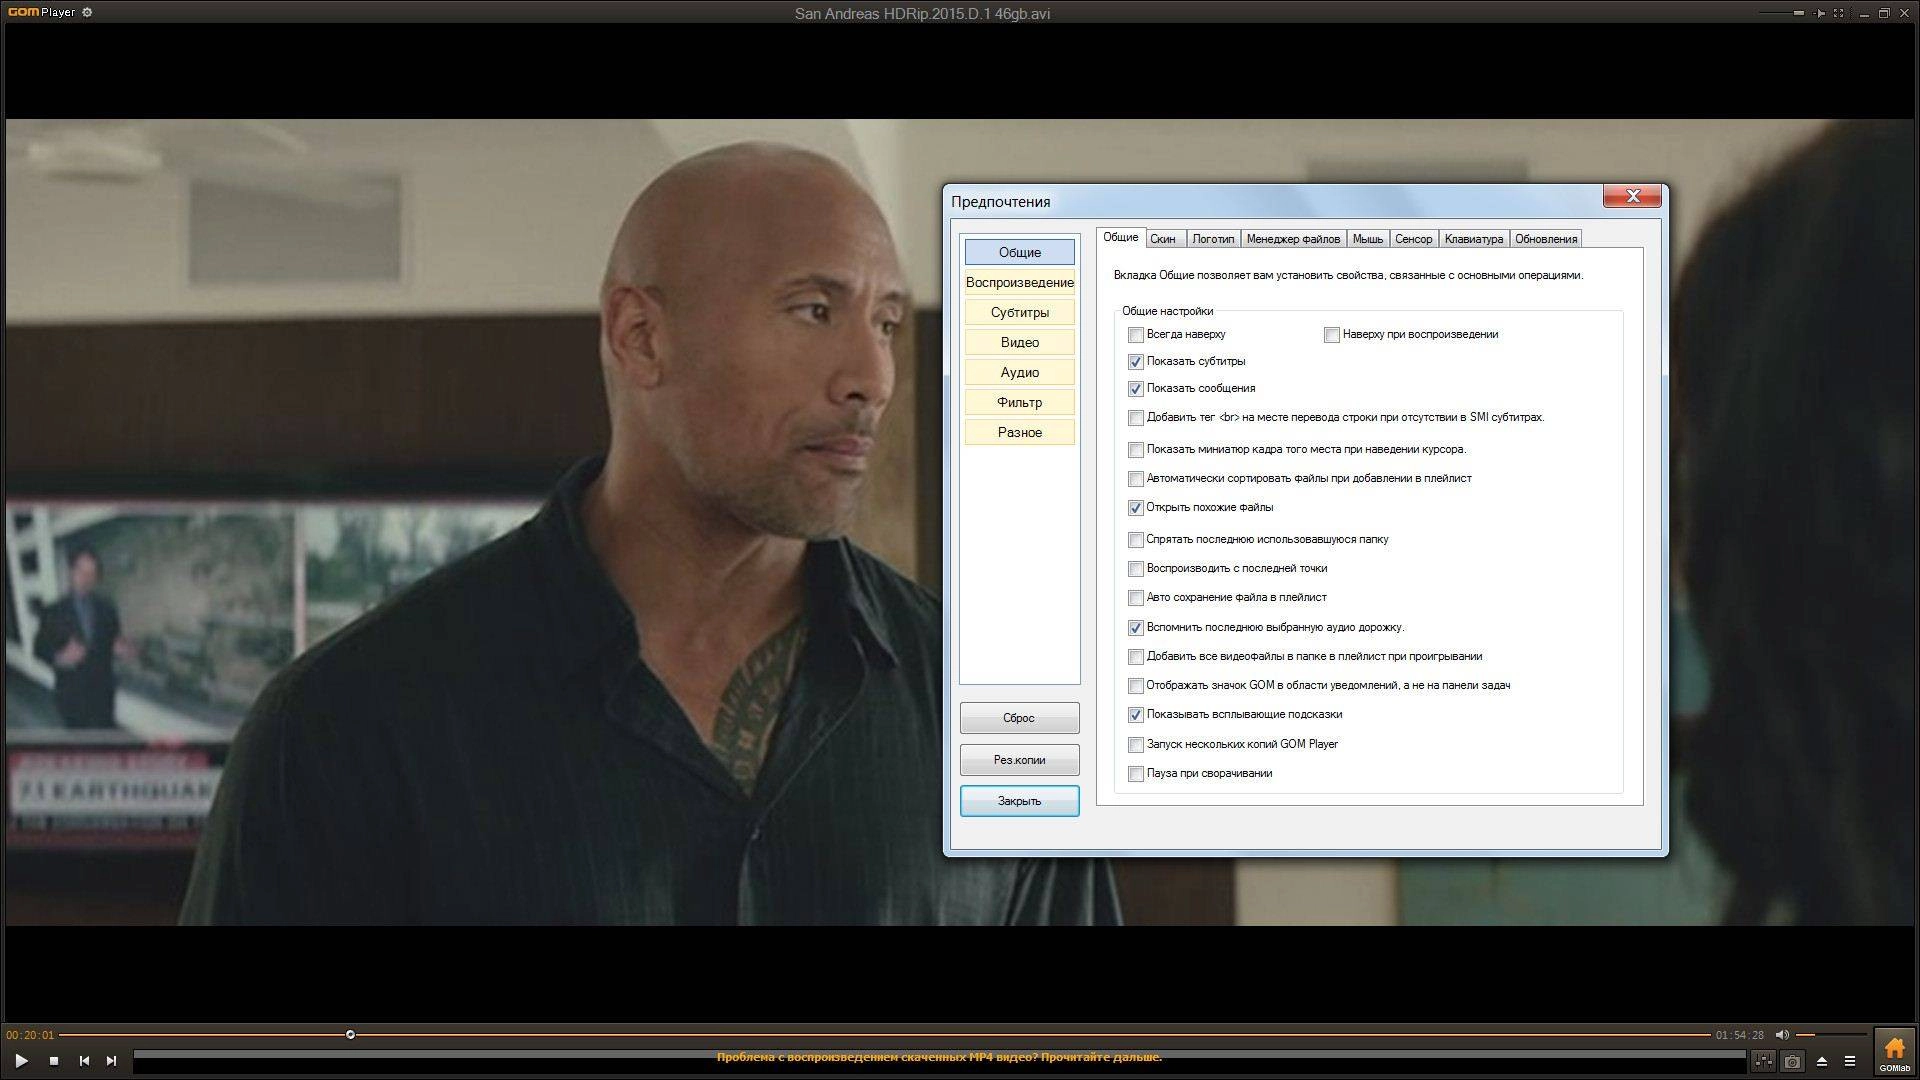
Task: Stop the video with the Stop button
Action: pos(54,1061)
